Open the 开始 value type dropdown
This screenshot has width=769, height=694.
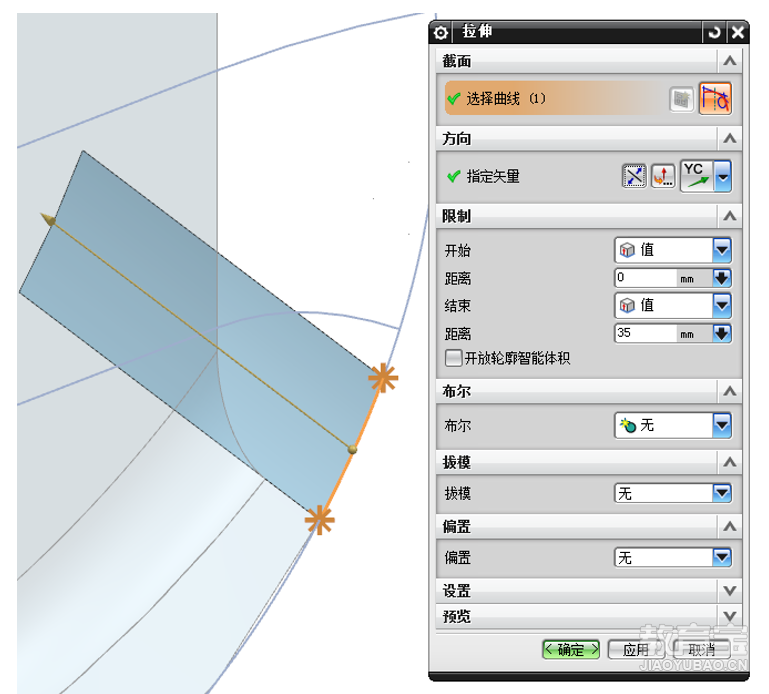[x=673, y=250]
